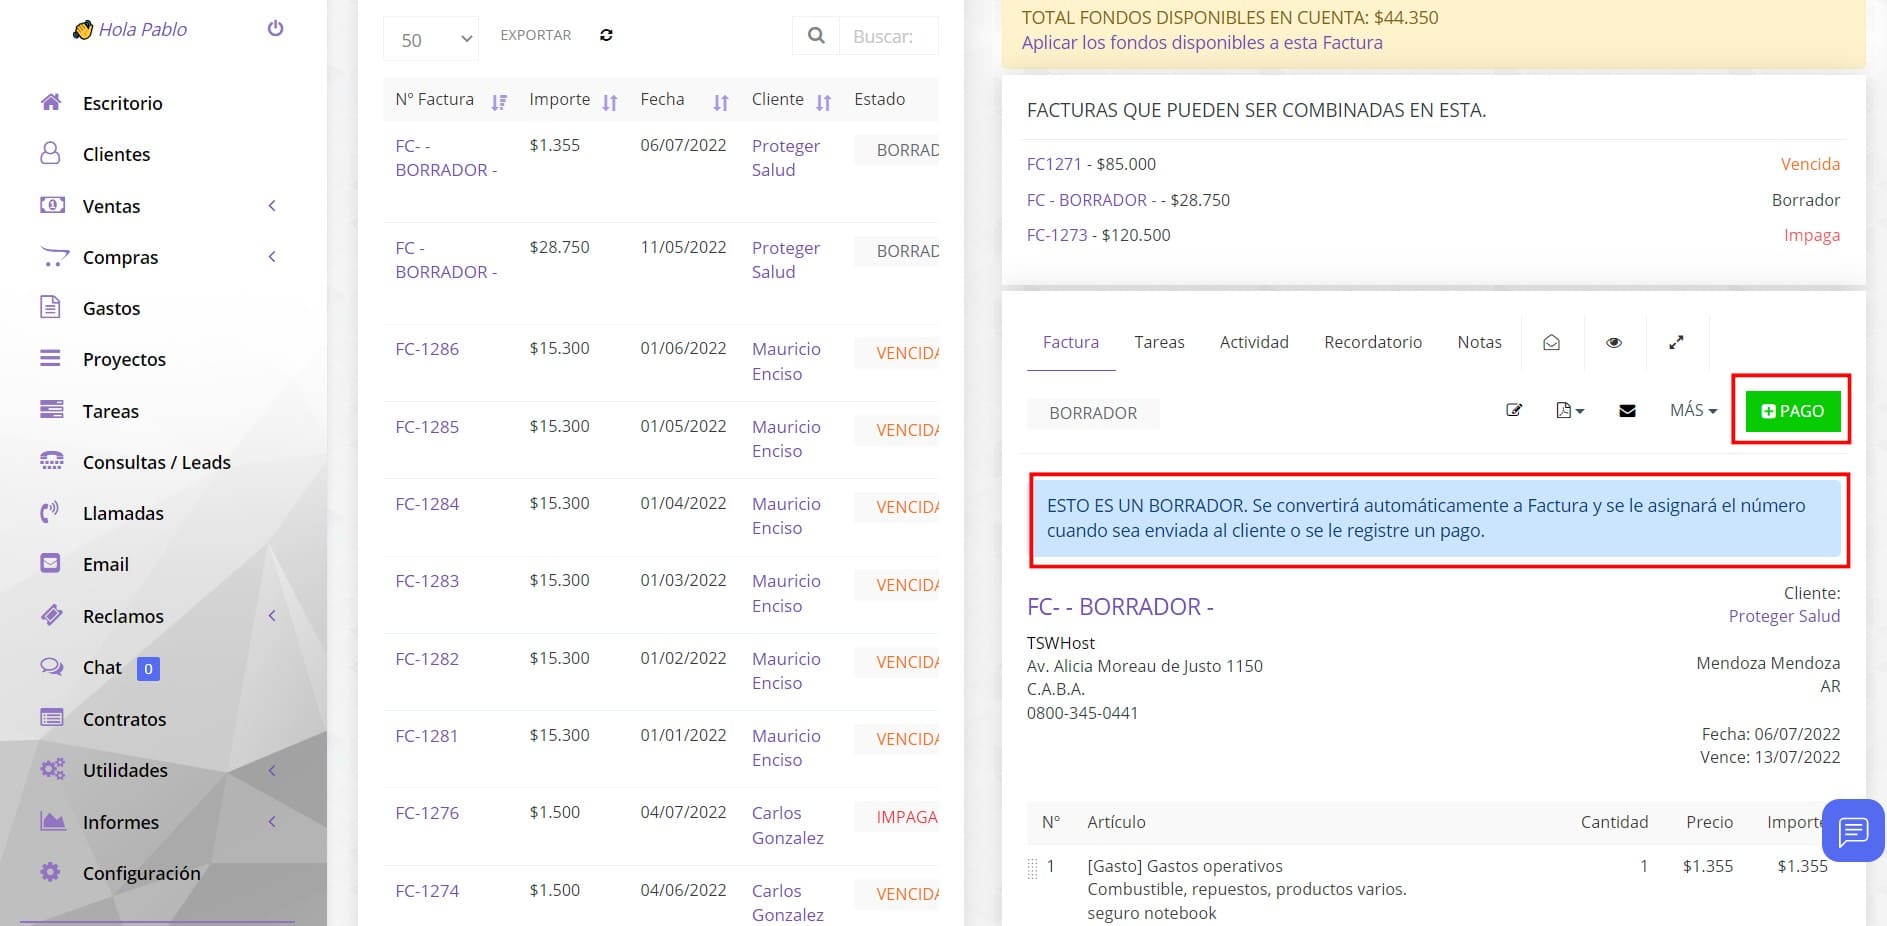The image size is (1887, 926).
Task: Click the Llamadas phone icon
Action: pyautogui.click(x=50, y=513)
